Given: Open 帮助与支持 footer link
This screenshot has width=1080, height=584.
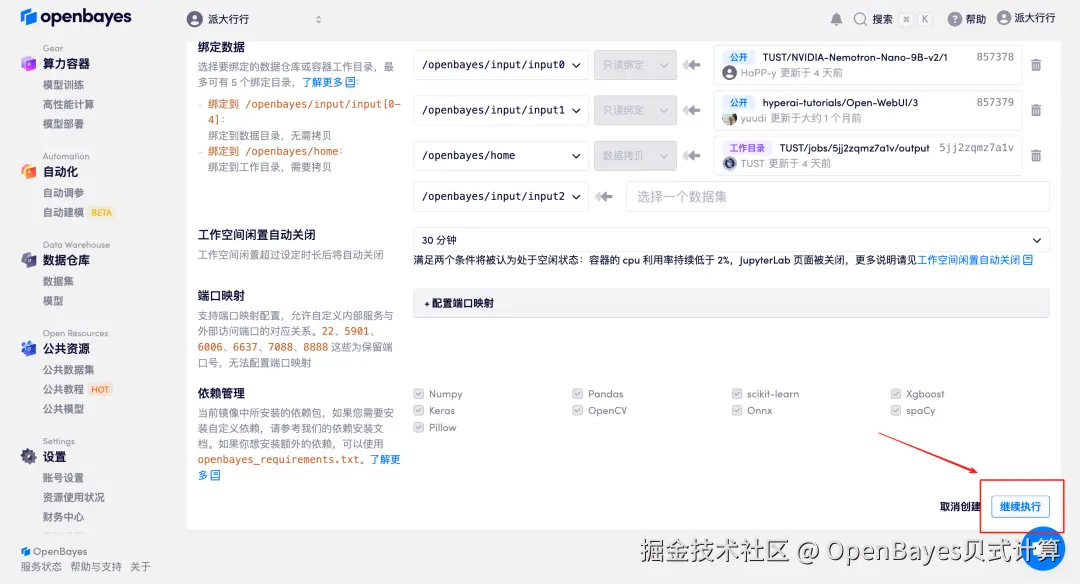Looking at the screenshot, I should (x=96, y=567).
